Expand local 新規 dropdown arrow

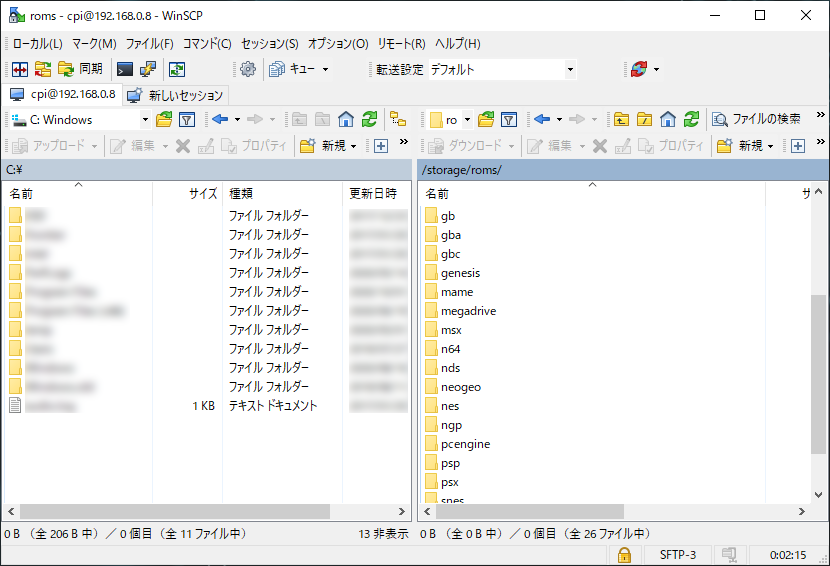pos(354,146)
